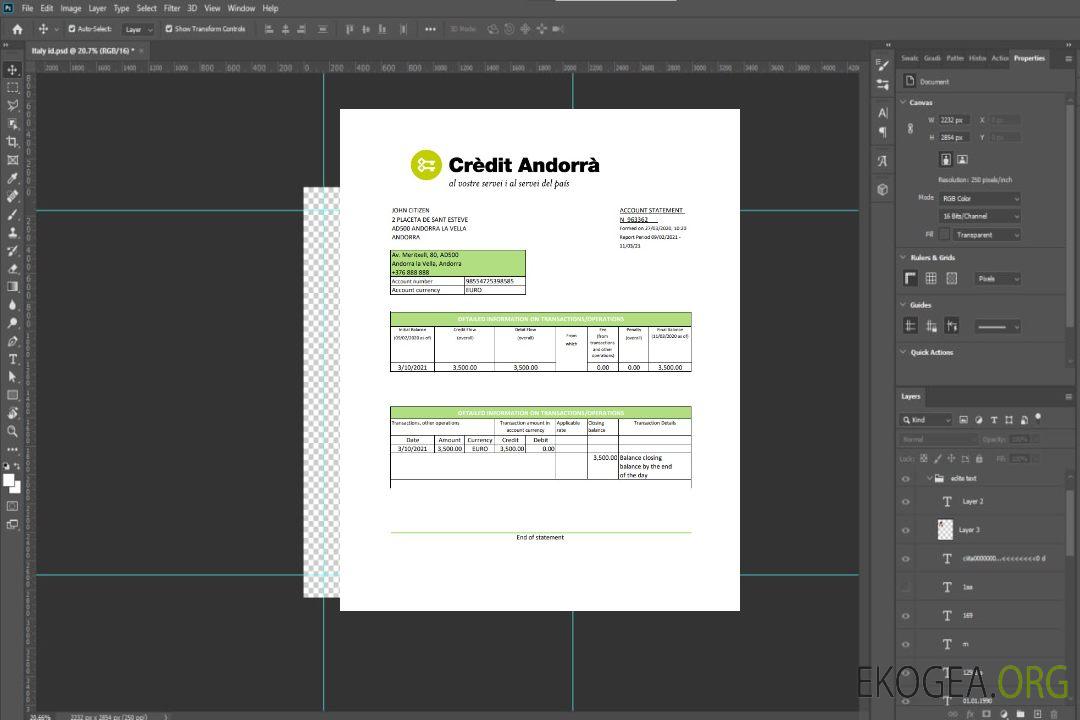Select the Object Selection tool
Image resolution: width=1080 pixels, height=720 pixels.
click(12, 123)
